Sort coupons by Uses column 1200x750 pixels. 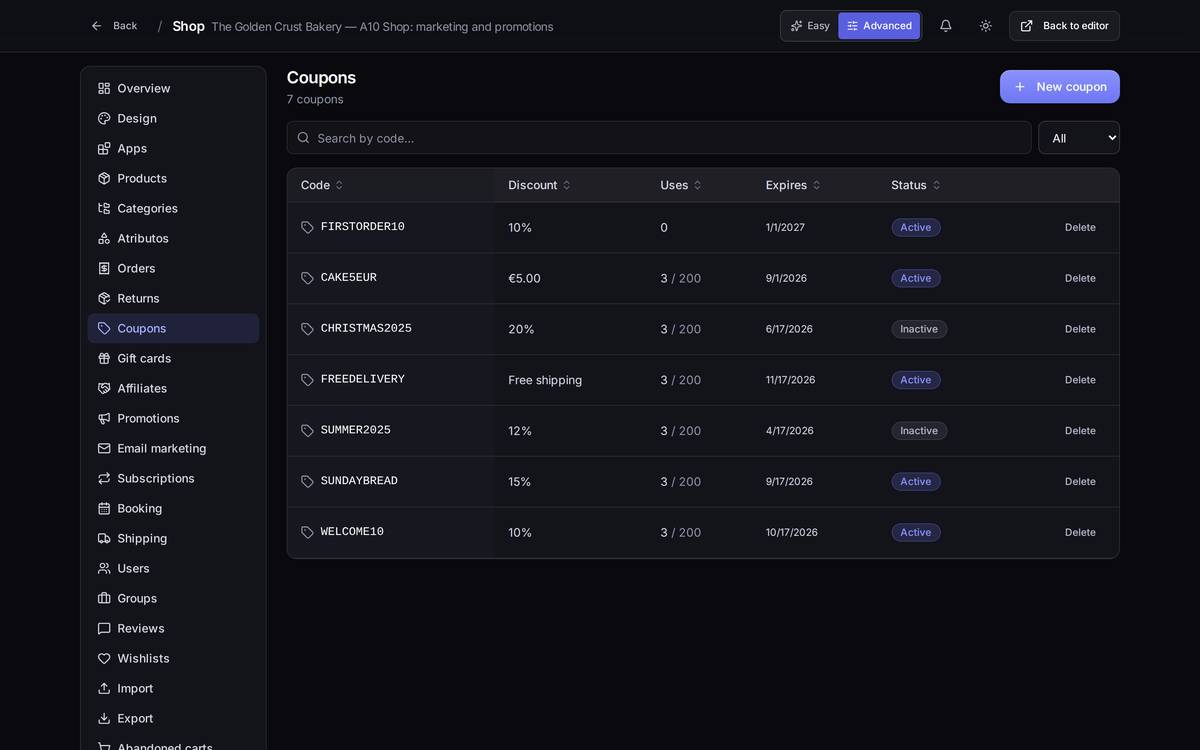[681, 185]
